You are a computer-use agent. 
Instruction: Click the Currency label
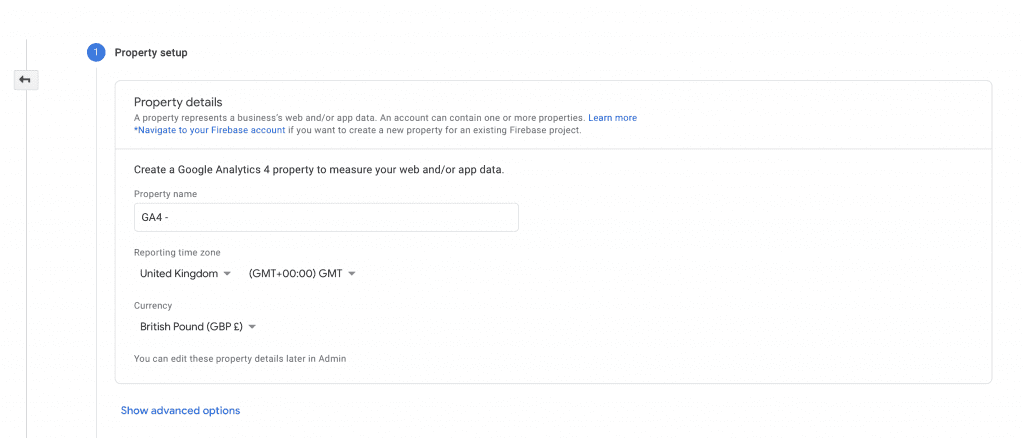153,306
